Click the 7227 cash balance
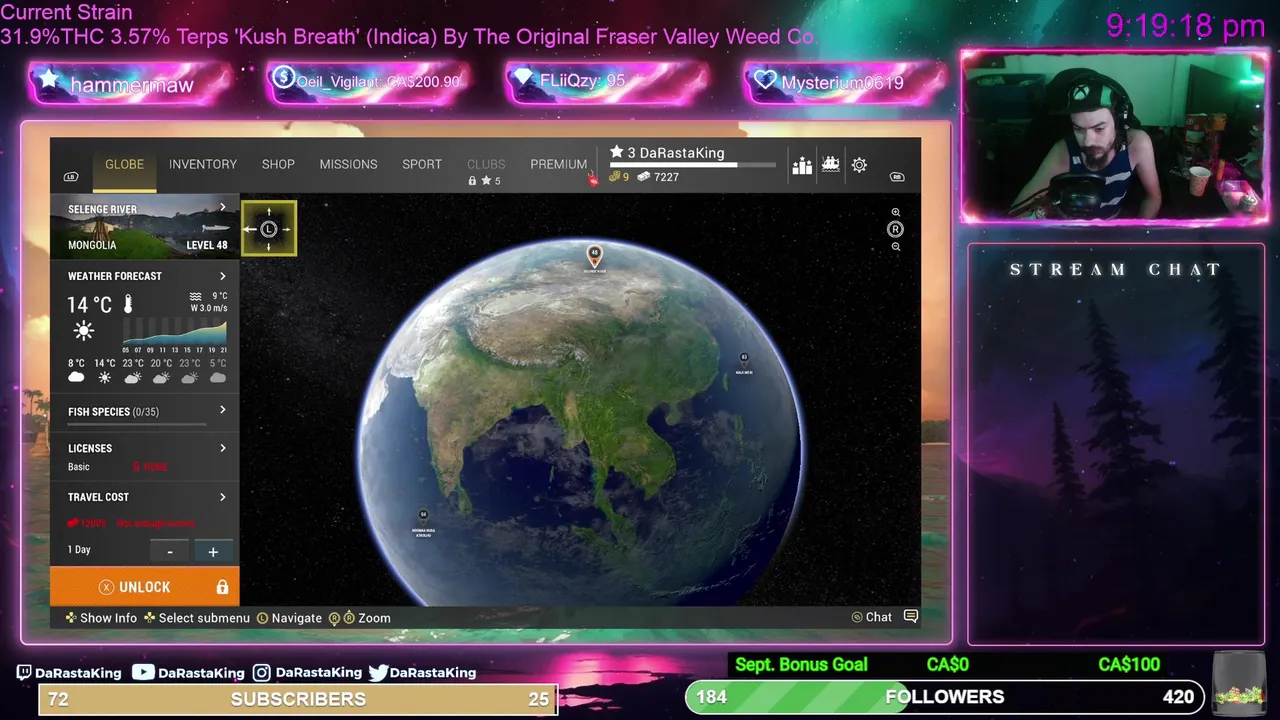This screenshot has width=1280, height=720. 666,177
